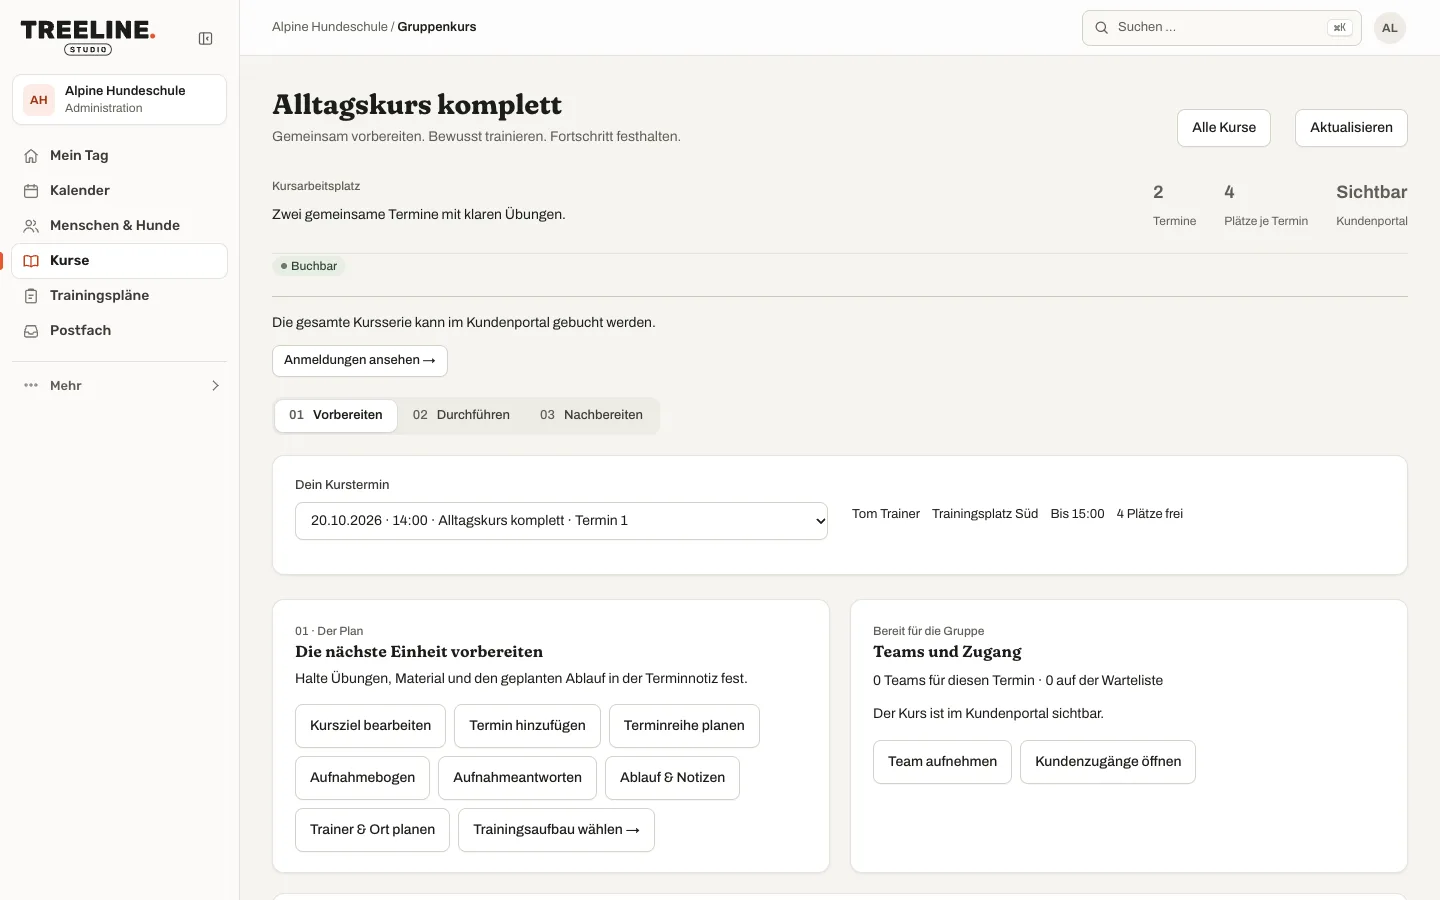Viewport: 1440px width, 900px height.
Task: Open Mein Tag via house icon
Action: click(x=31, y=156)
